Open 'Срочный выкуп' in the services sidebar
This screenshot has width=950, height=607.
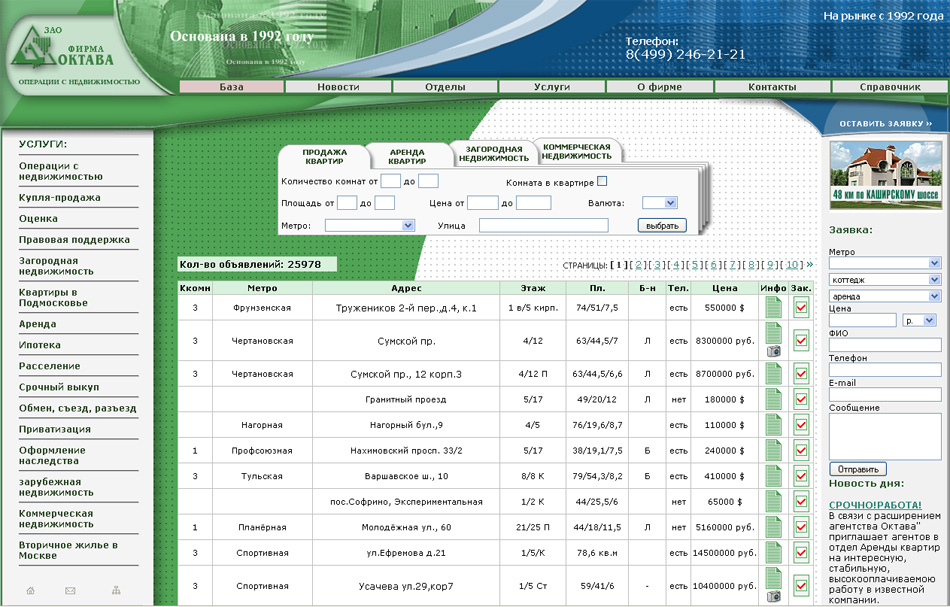click(59, 387)
